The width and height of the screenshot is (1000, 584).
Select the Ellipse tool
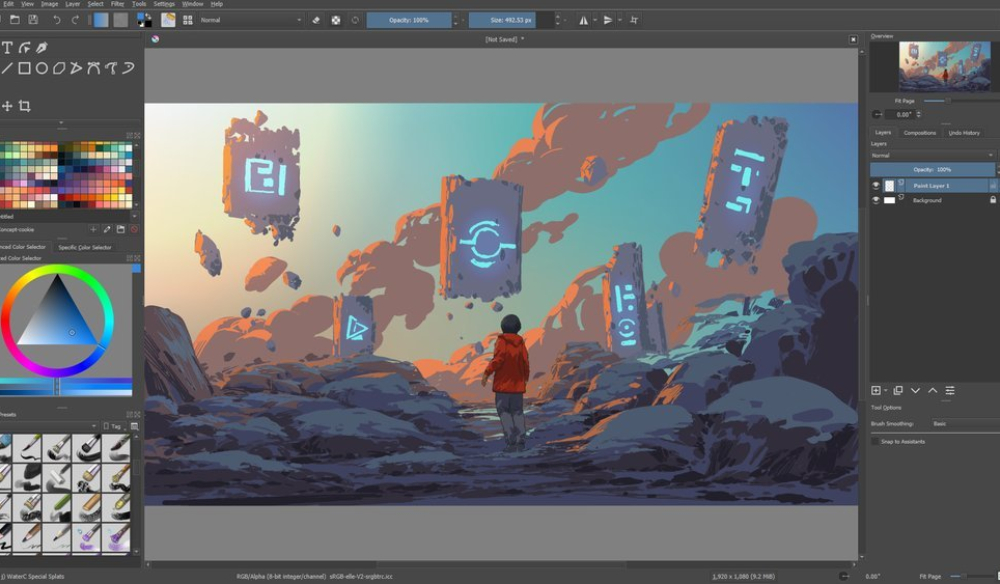tap(43, 68)
